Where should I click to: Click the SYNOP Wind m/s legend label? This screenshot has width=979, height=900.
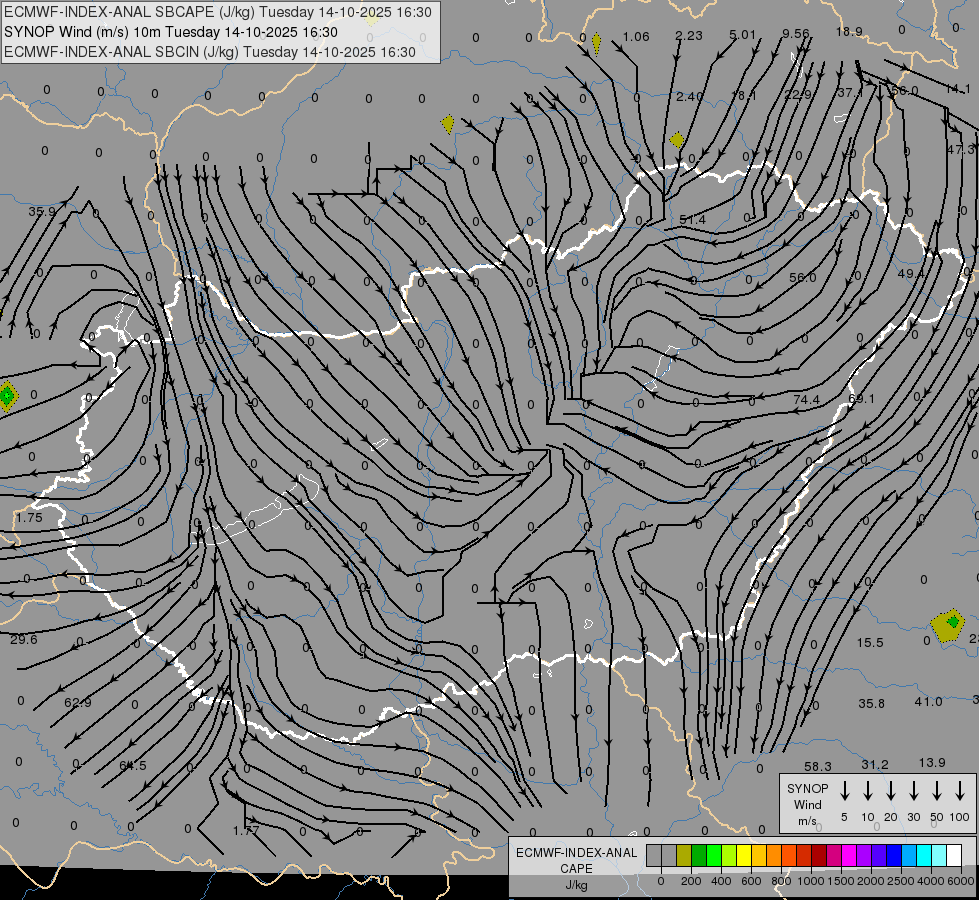[807, 804]
